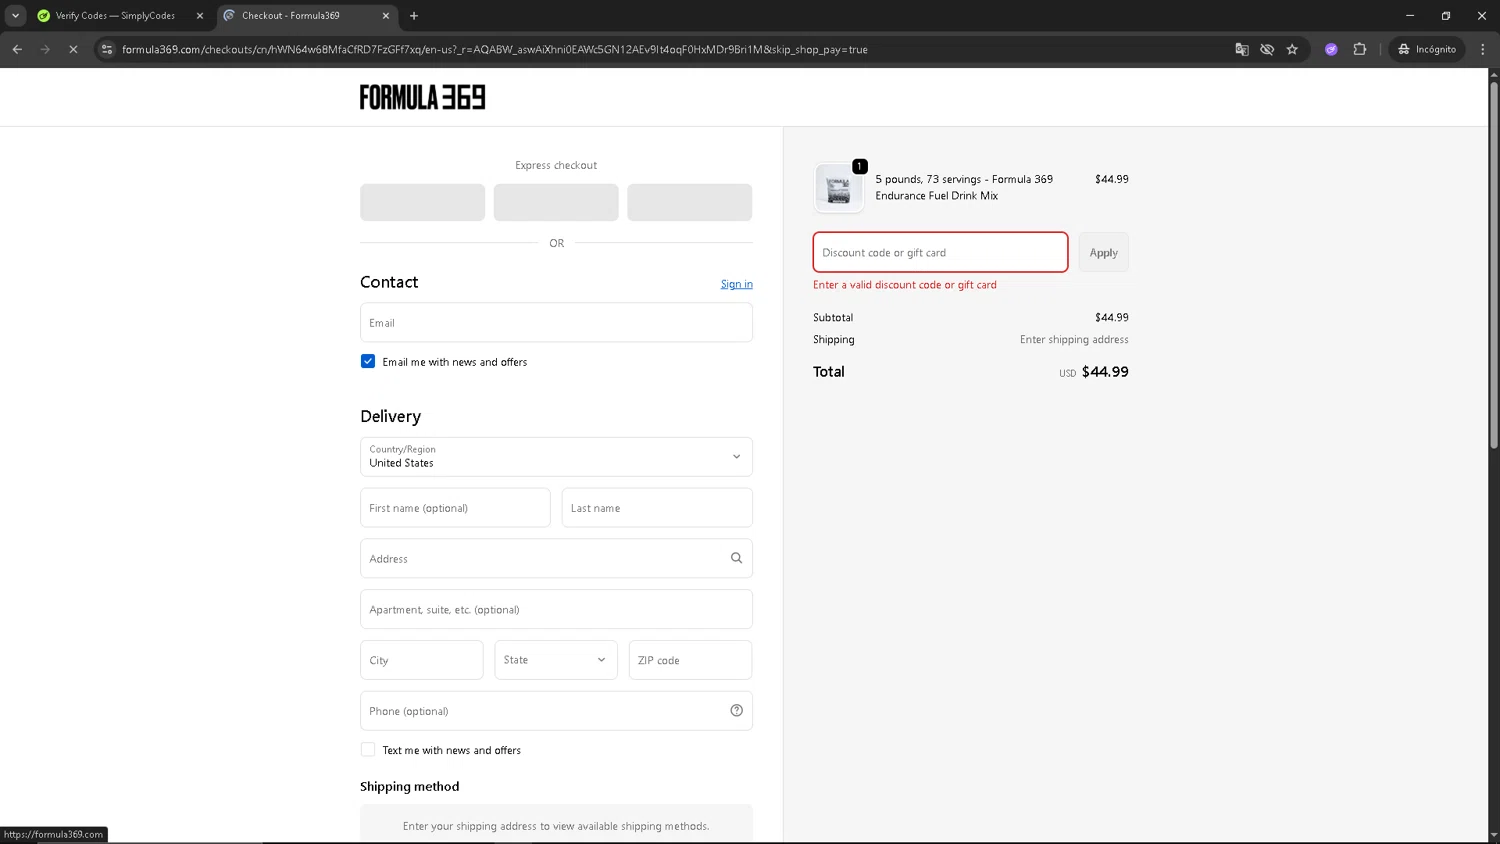Click the Total $44.99 amount
Image resolution: width=1500 pixels, height=844 pixels.
pos(1105,371)
